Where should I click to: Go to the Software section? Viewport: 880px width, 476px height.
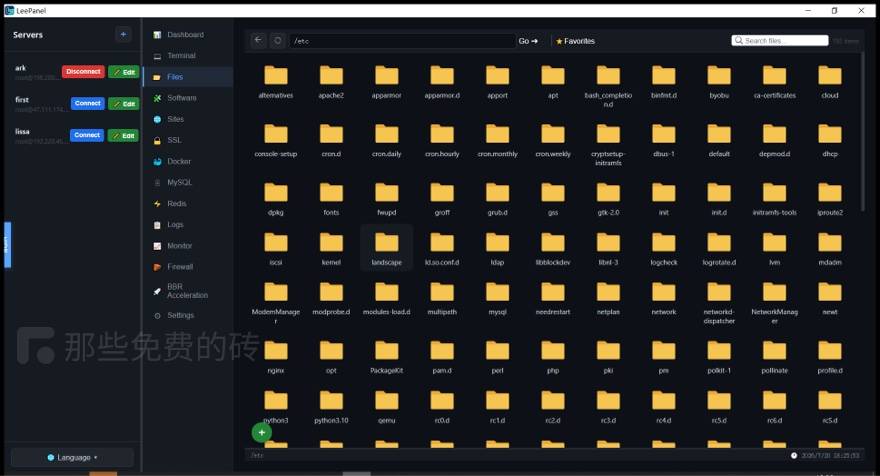(x=181, y=98)
